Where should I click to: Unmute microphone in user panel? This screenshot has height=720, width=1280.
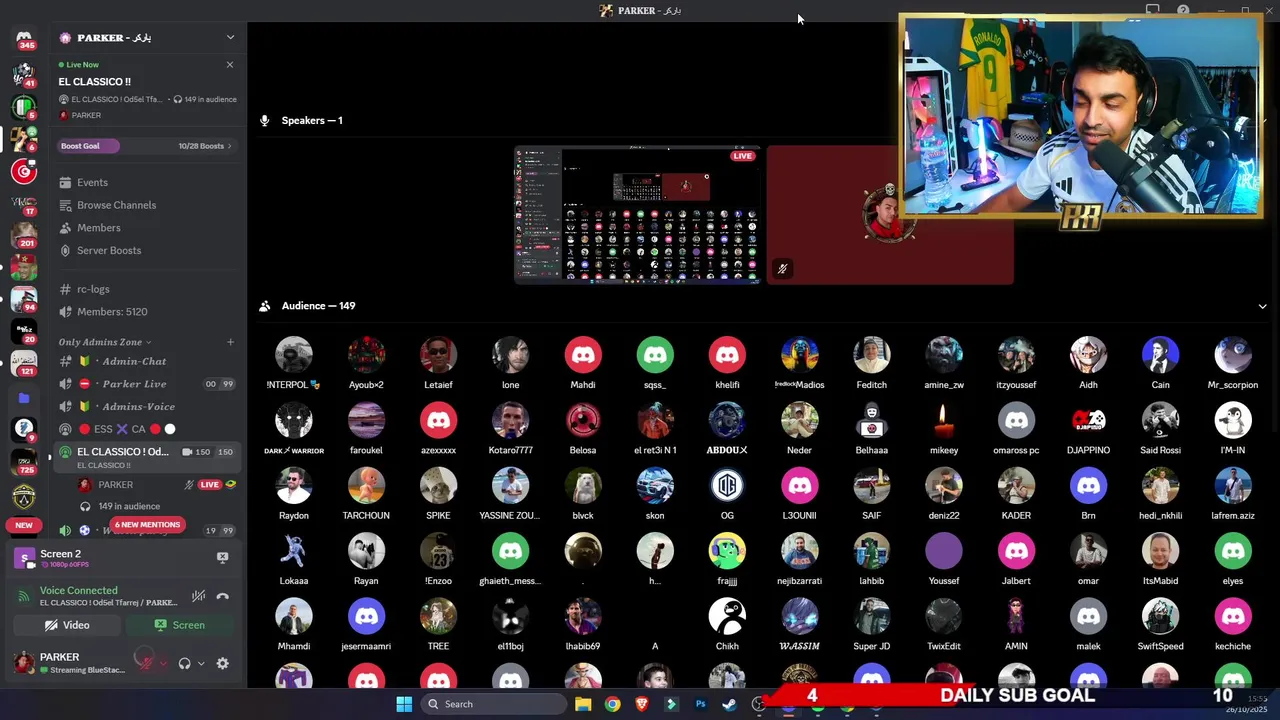pos(147,663)
